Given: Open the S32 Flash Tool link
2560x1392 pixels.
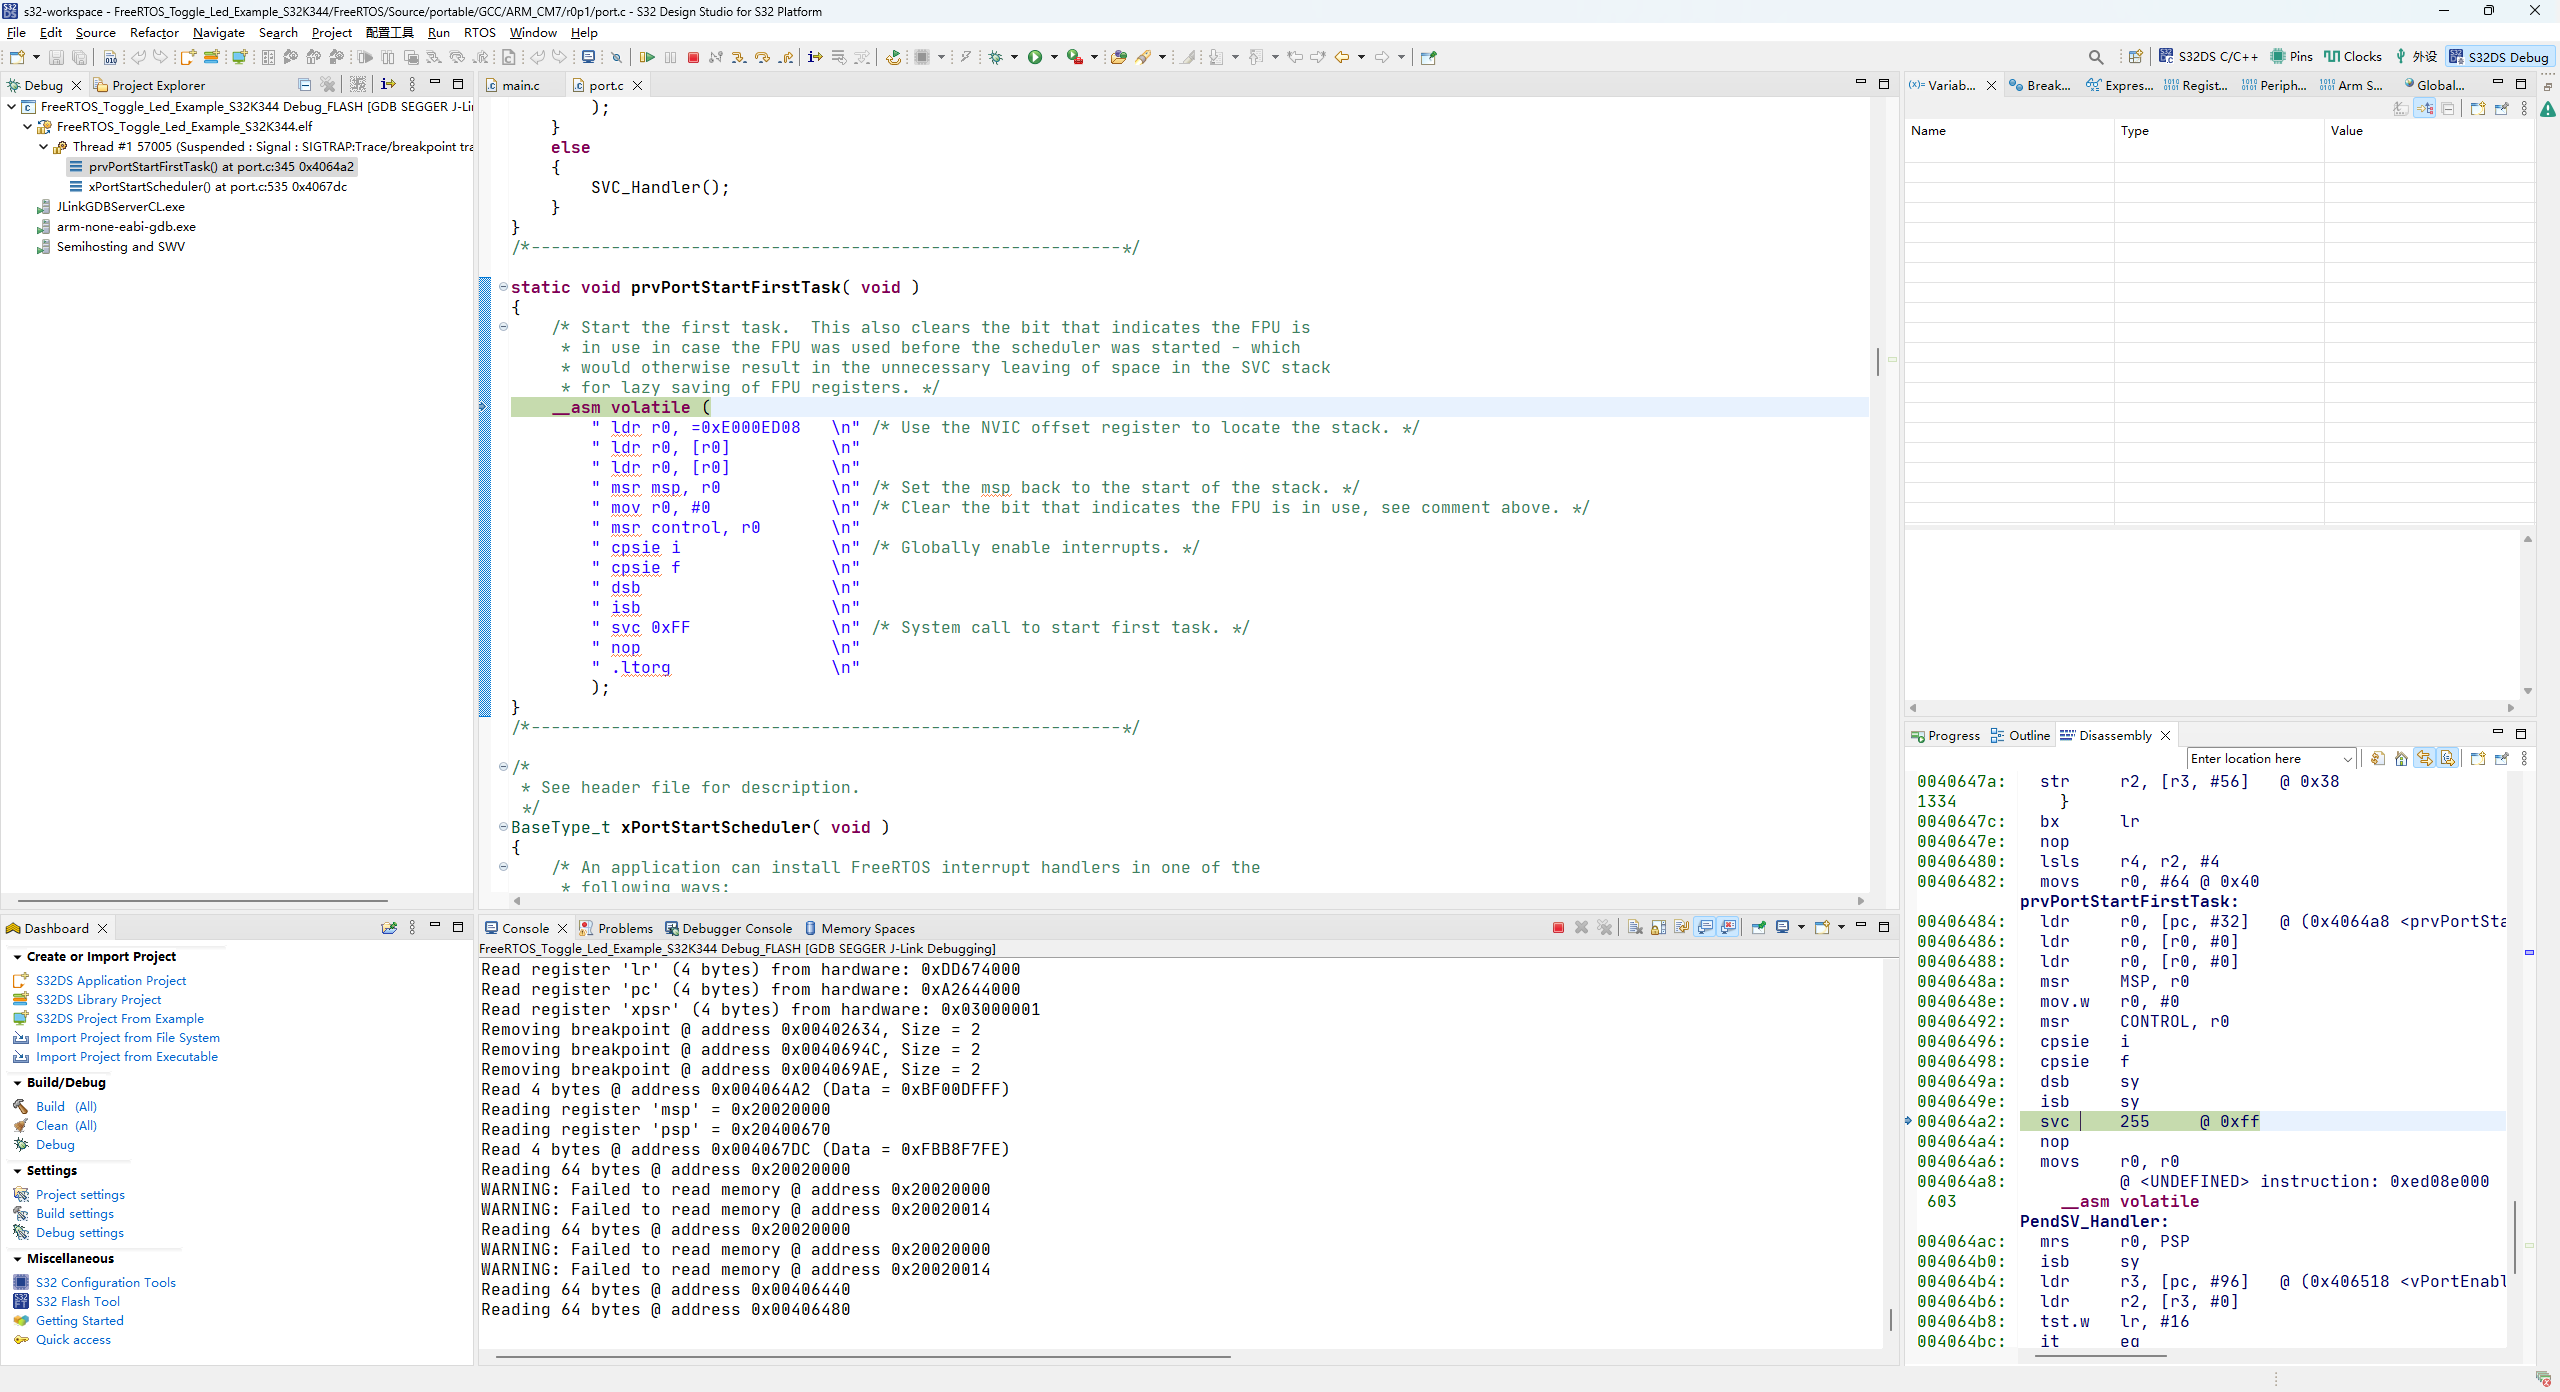Looking at the screenshot, I should [x=78, y=1301].
